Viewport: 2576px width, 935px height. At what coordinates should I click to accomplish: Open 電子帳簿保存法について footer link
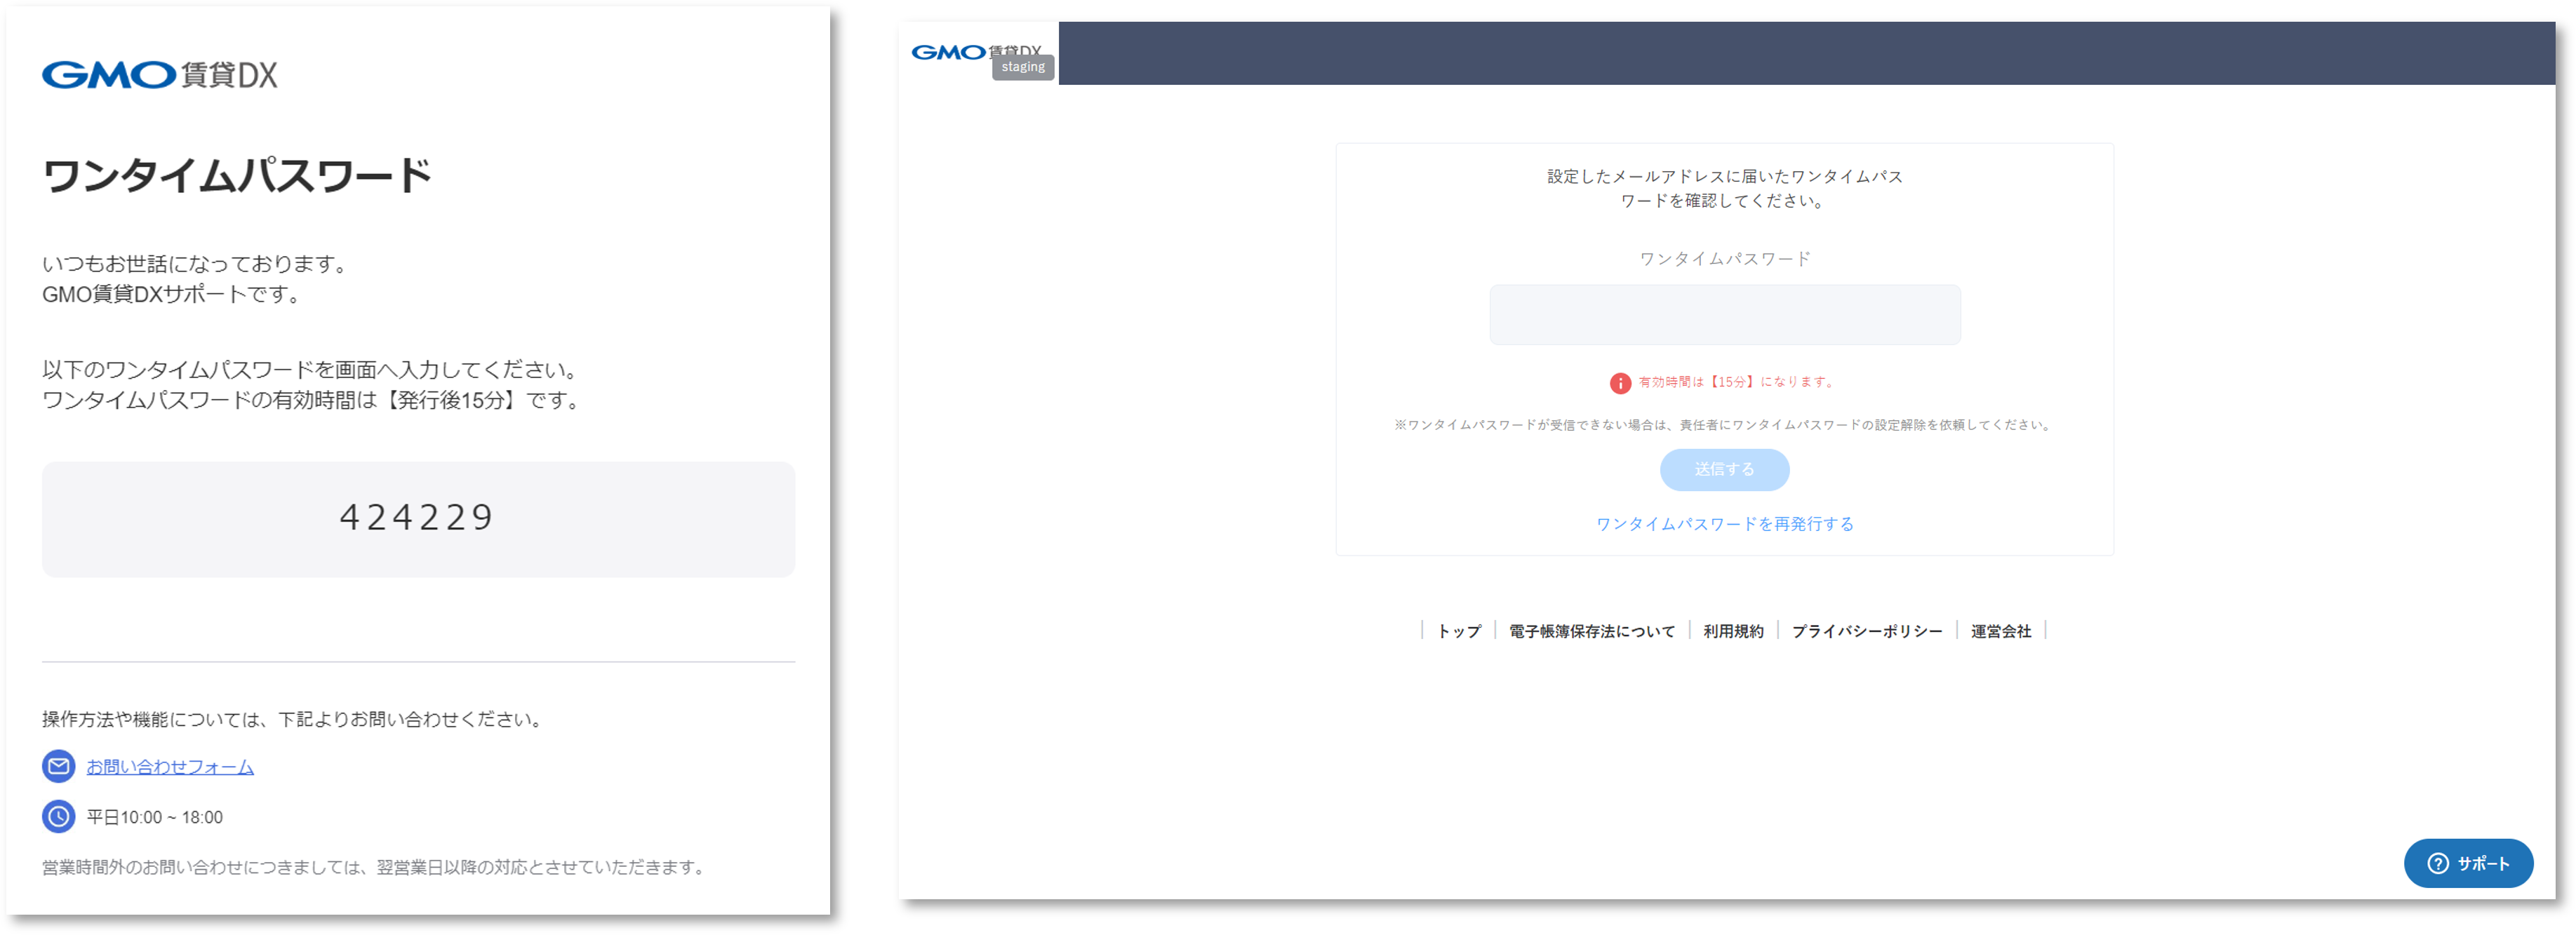1591,631
